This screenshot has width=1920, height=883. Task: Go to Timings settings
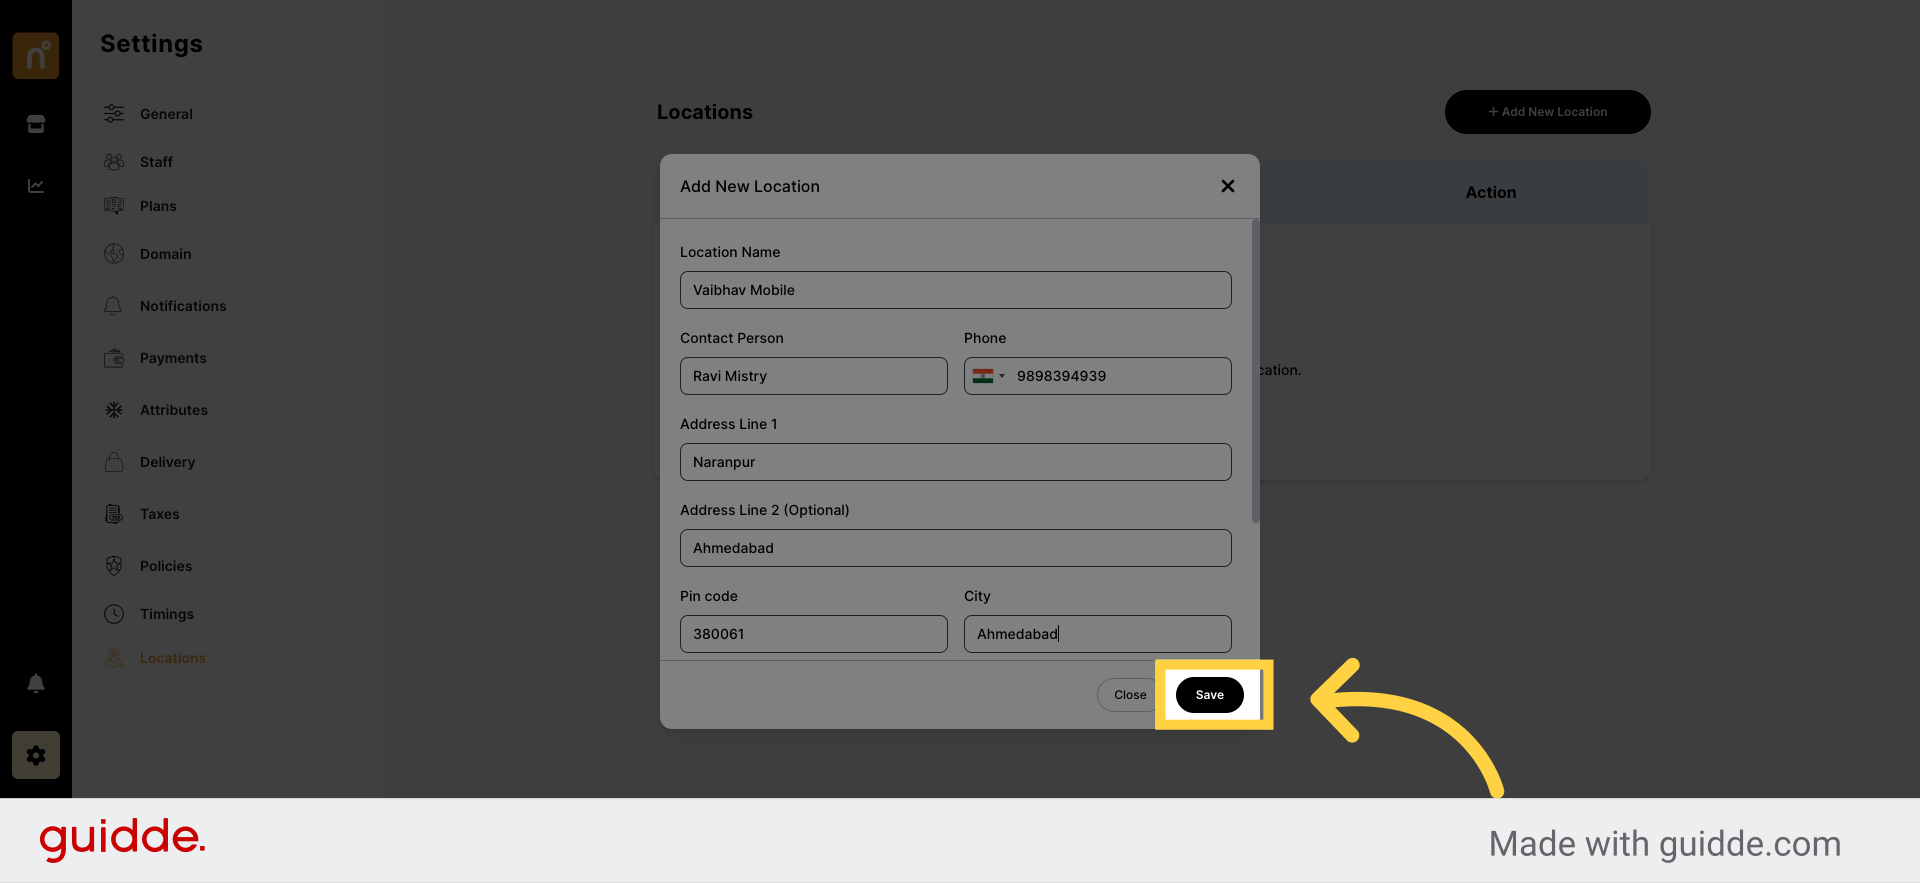(167, 614)
